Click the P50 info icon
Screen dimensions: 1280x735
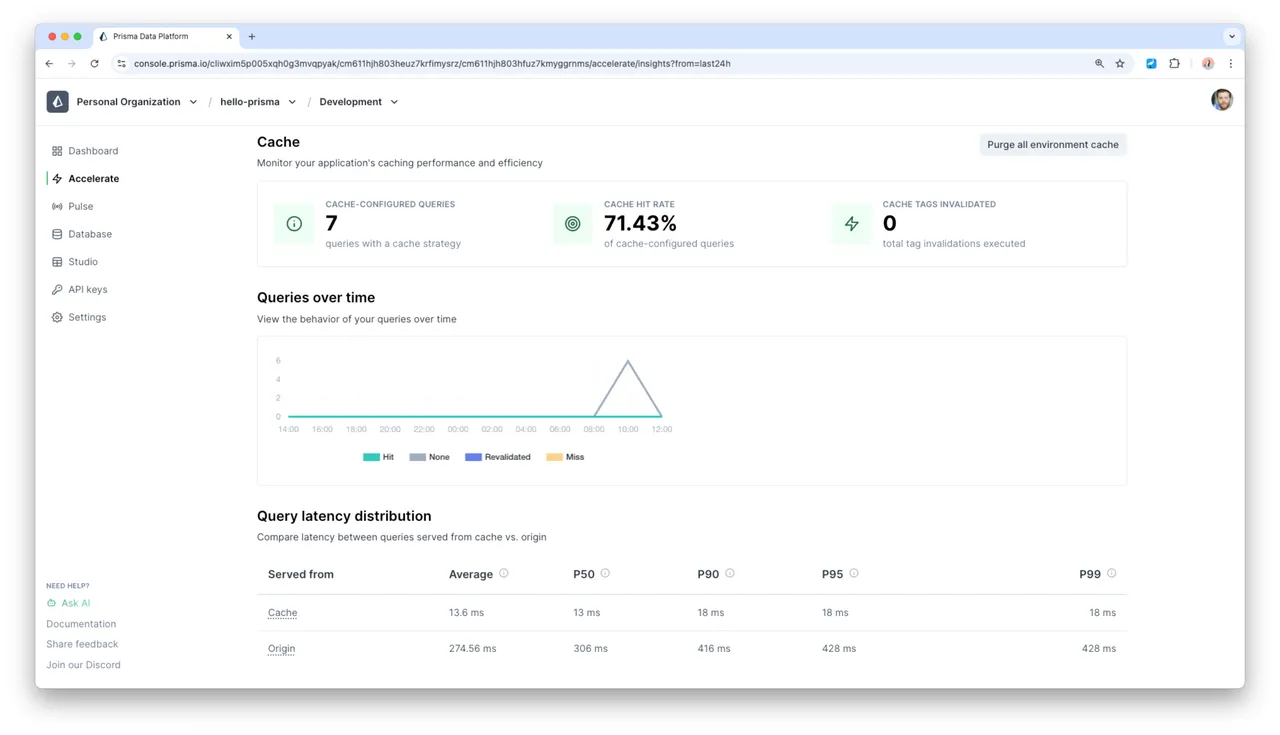coord(605,574)
